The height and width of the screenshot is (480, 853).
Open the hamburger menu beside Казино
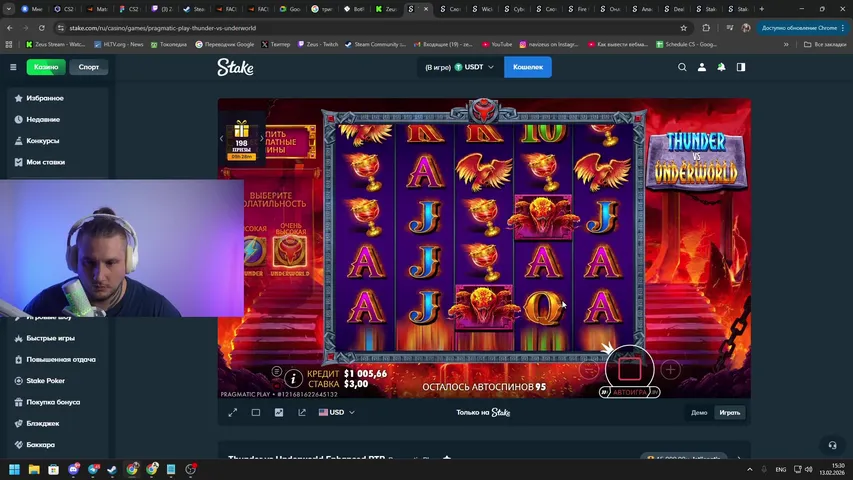click(13, 67)
